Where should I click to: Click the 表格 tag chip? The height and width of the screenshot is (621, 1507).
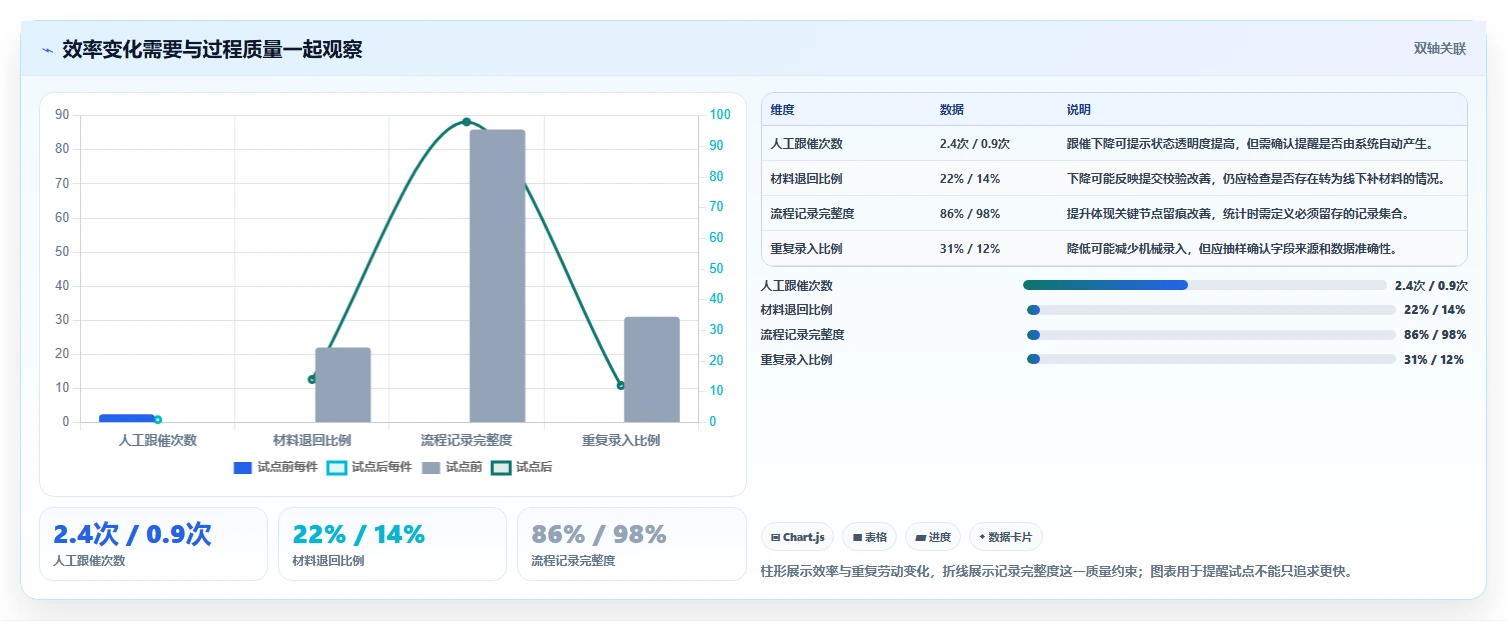(869, 537)
